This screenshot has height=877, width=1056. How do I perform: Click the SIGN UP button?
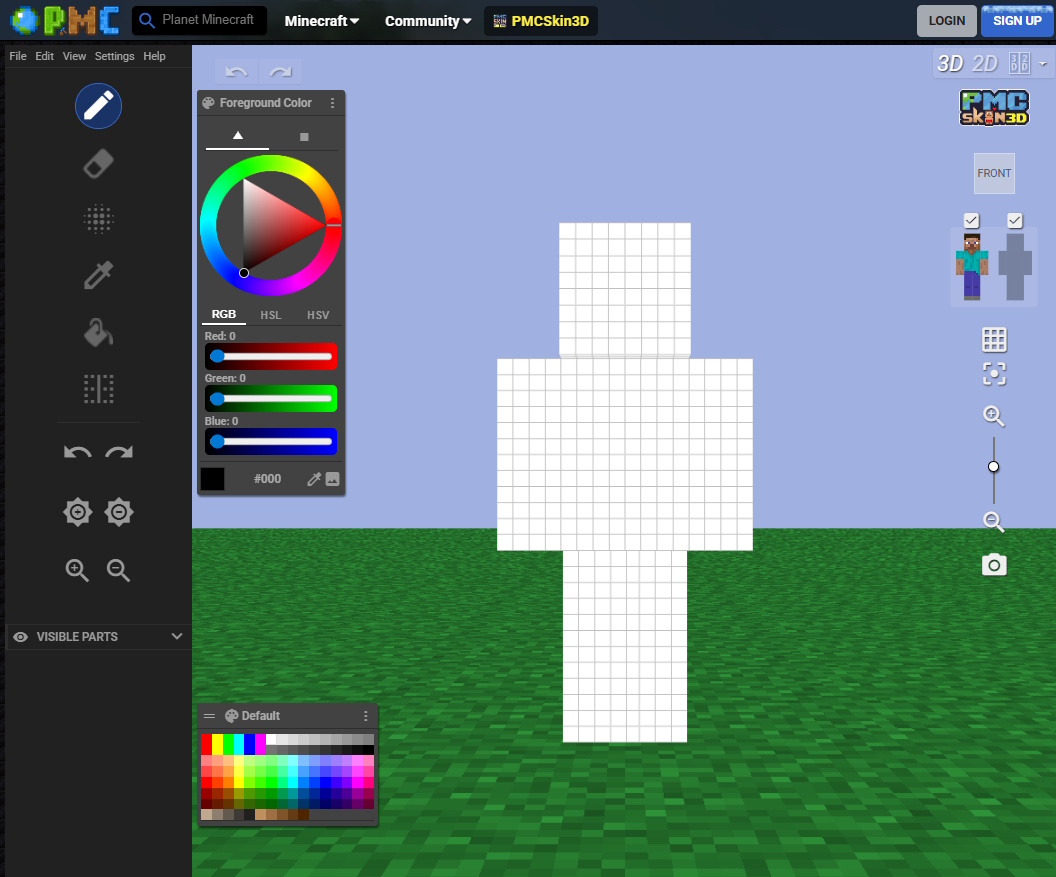coord(1016,20)
